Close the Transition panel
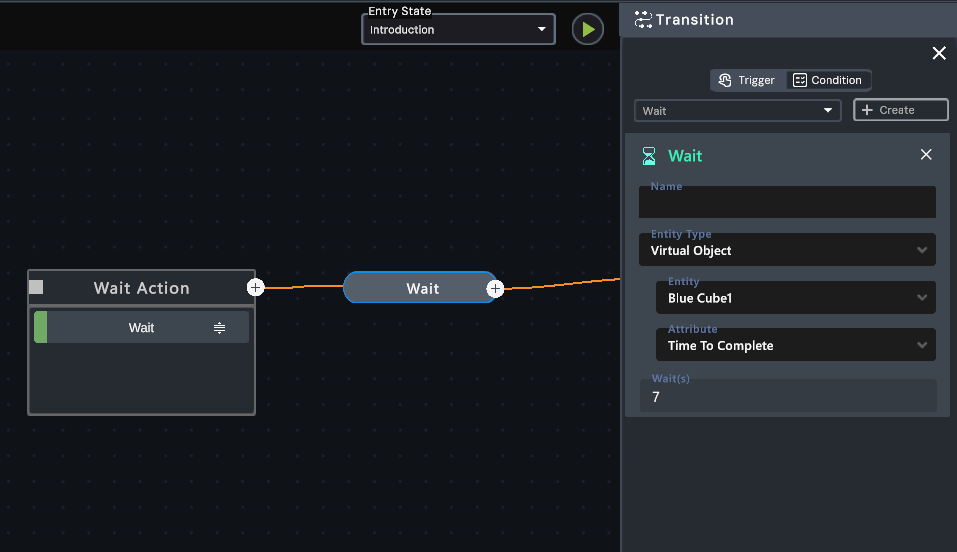957x552 pixels. (x=938, y=54)
